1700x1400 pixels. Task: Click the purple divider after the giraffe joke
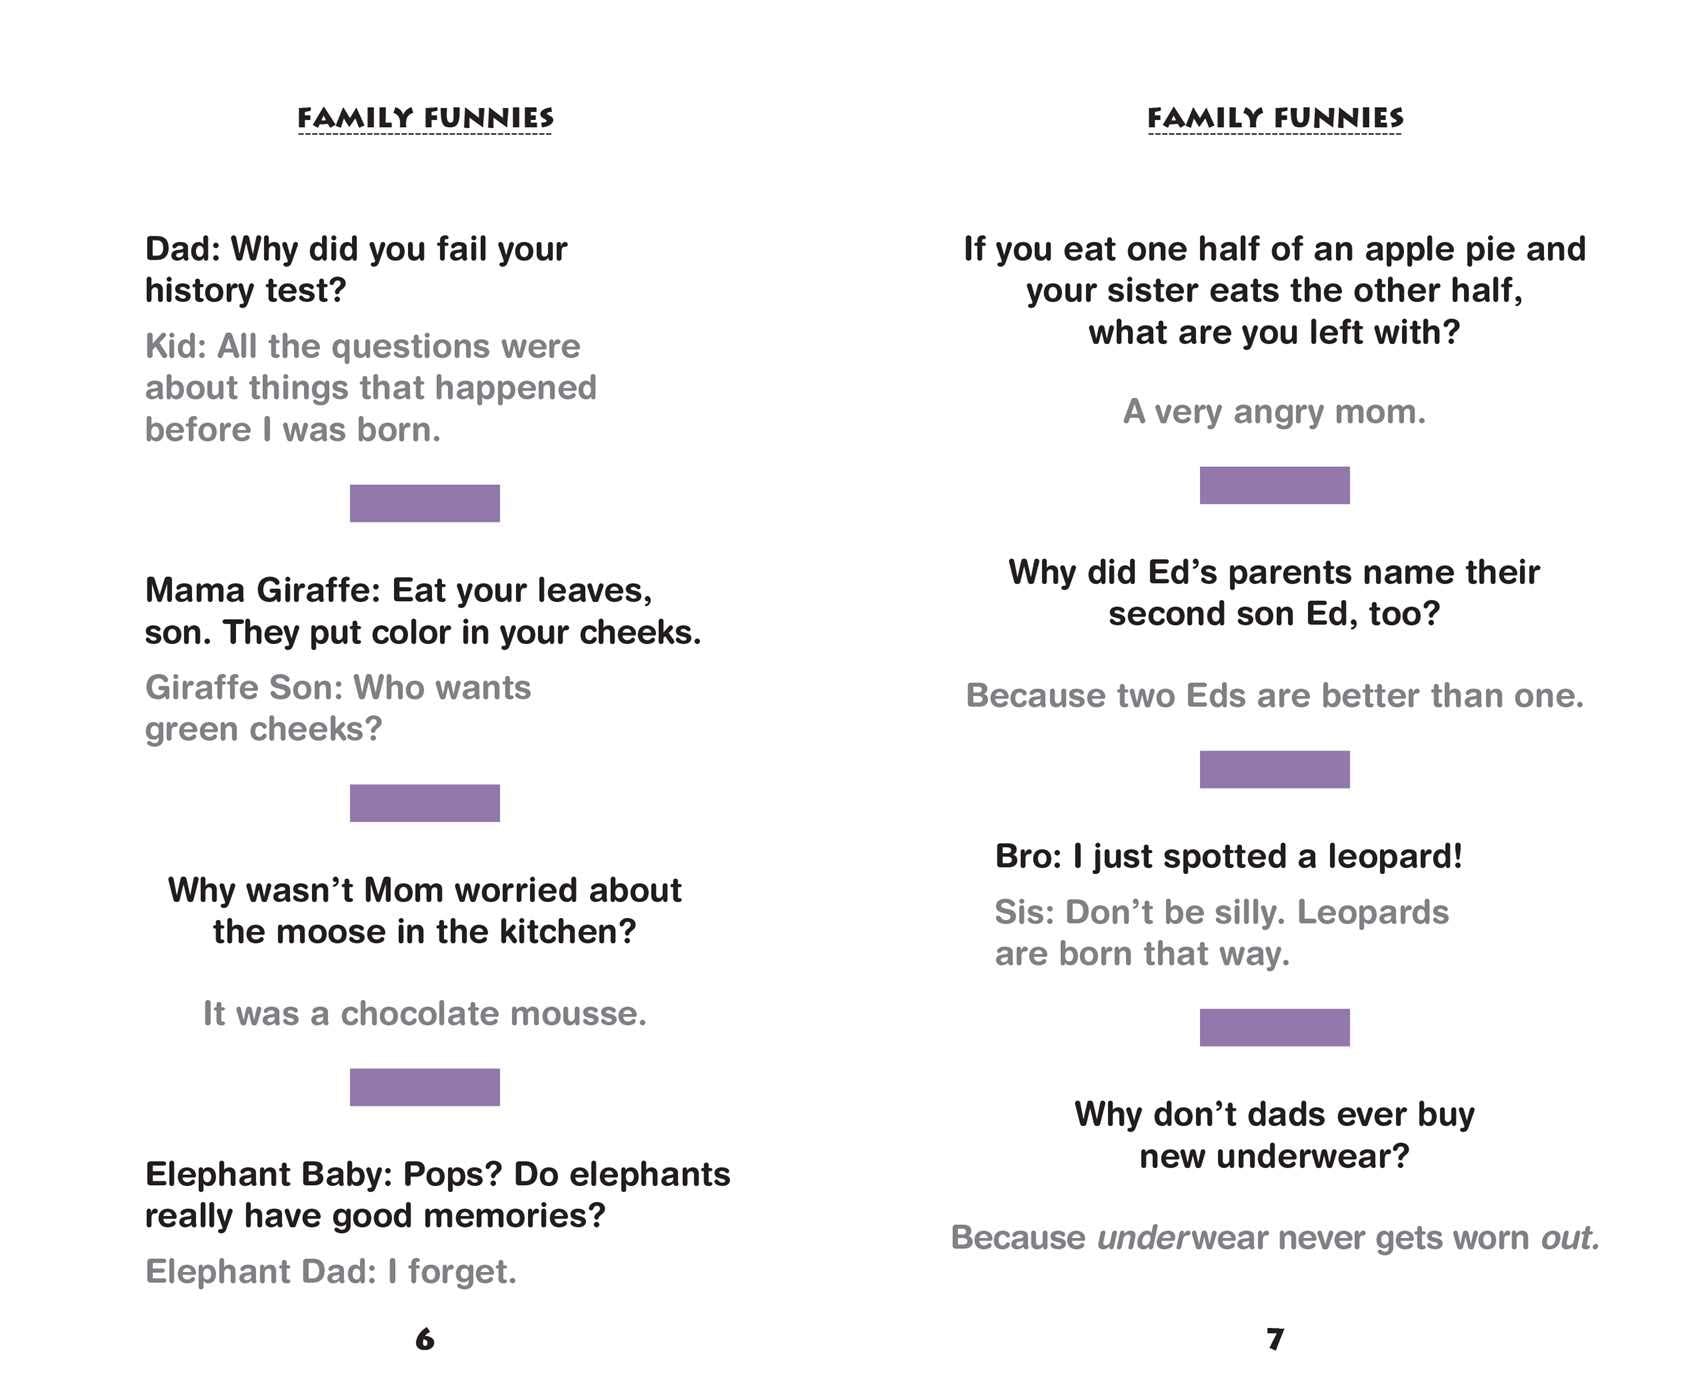click(x=425, y=803)
